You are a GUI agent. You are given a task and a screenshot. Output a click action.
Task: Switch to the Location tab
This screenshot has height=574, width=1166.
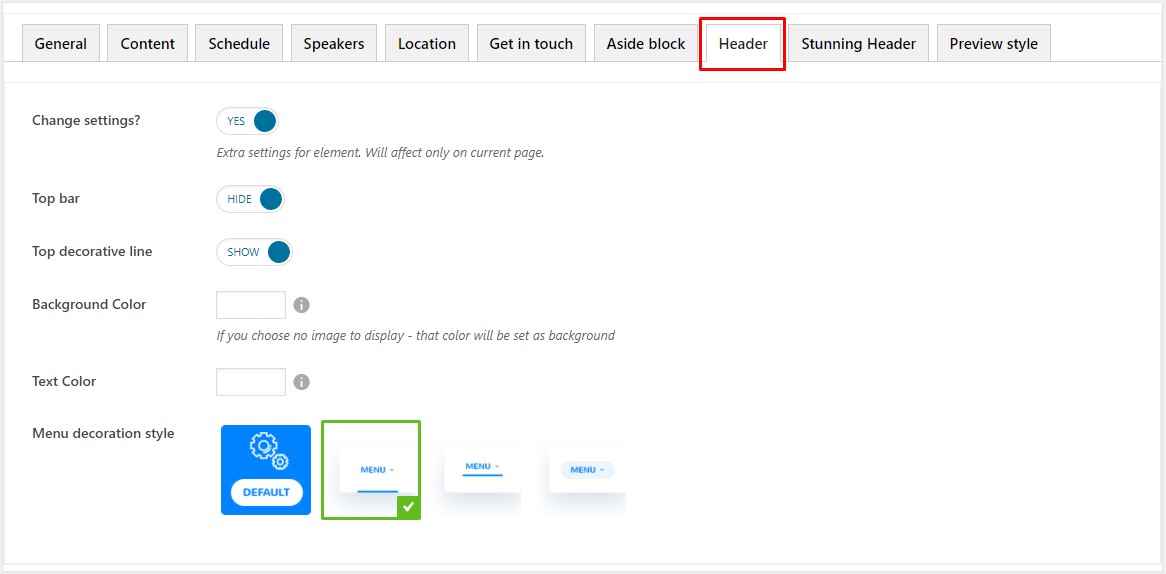427,44
